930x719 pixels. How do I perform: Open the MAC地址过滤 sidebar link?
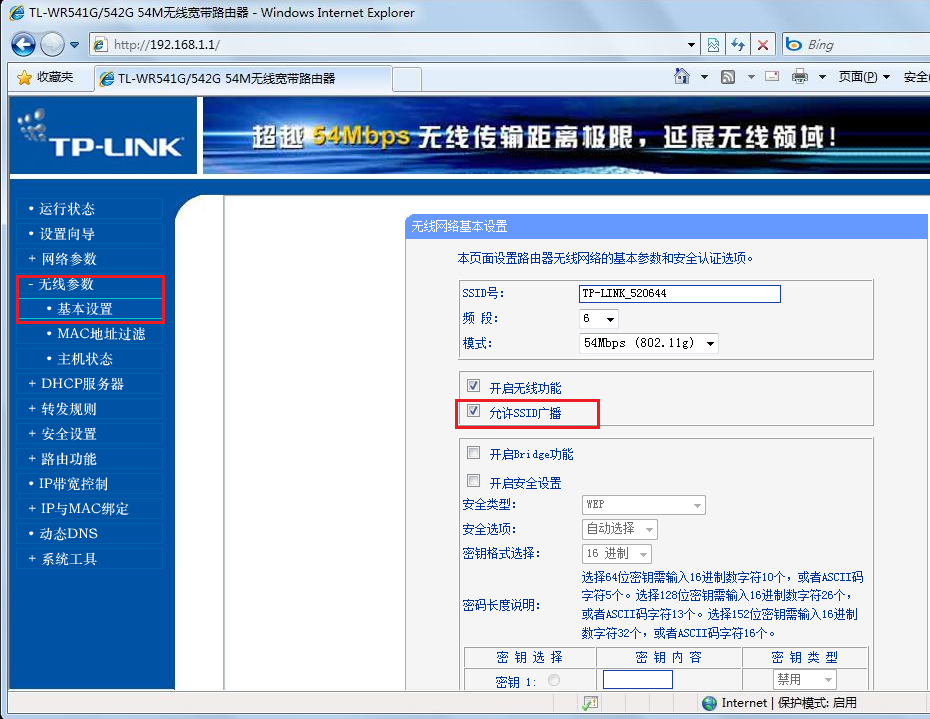(x=100, y=334)
